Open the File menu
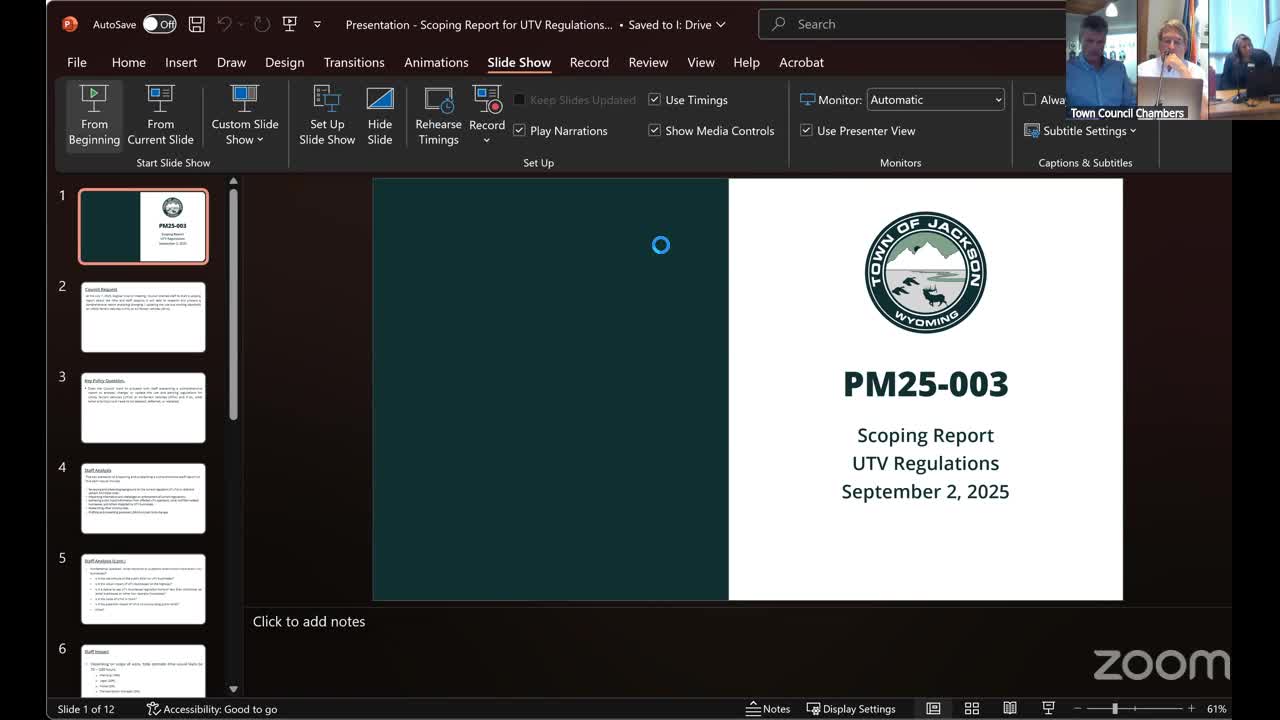 click(x=77, y=62)
